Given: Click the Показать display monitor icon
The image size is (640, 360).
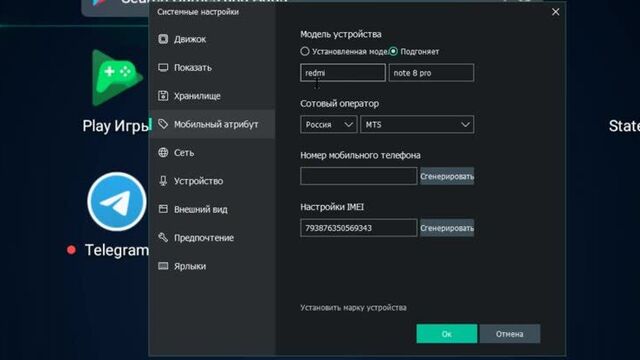Looking at the screenshot, I should [x=163, y=67].
